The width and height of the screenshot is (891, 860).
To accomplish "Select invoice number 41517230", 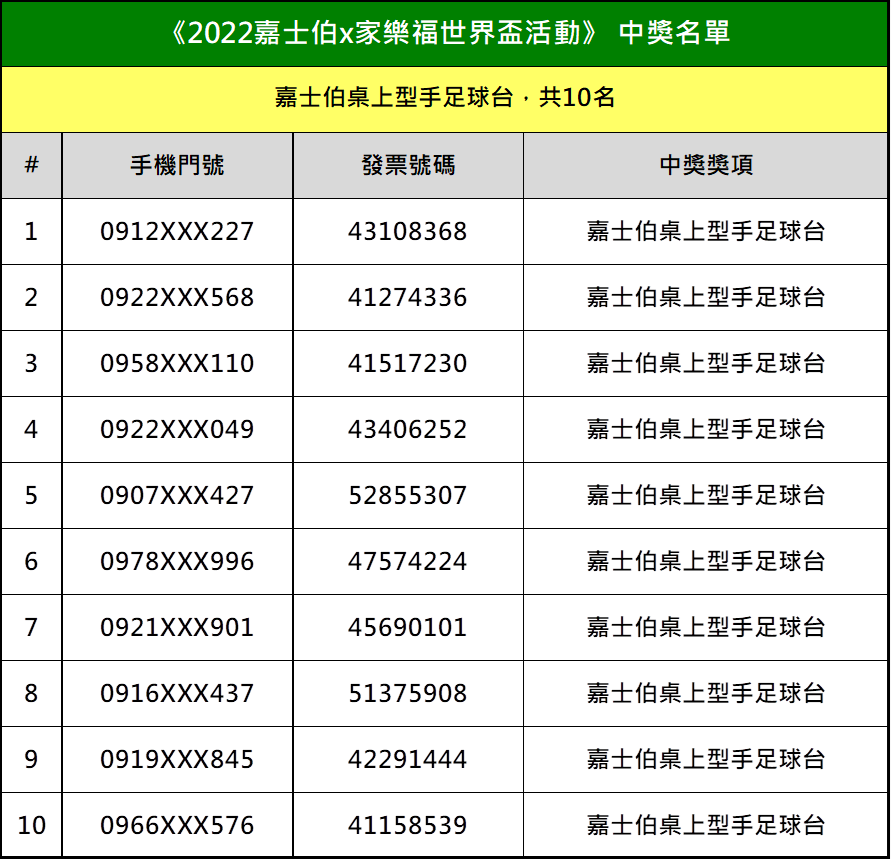I will point(407,363).
